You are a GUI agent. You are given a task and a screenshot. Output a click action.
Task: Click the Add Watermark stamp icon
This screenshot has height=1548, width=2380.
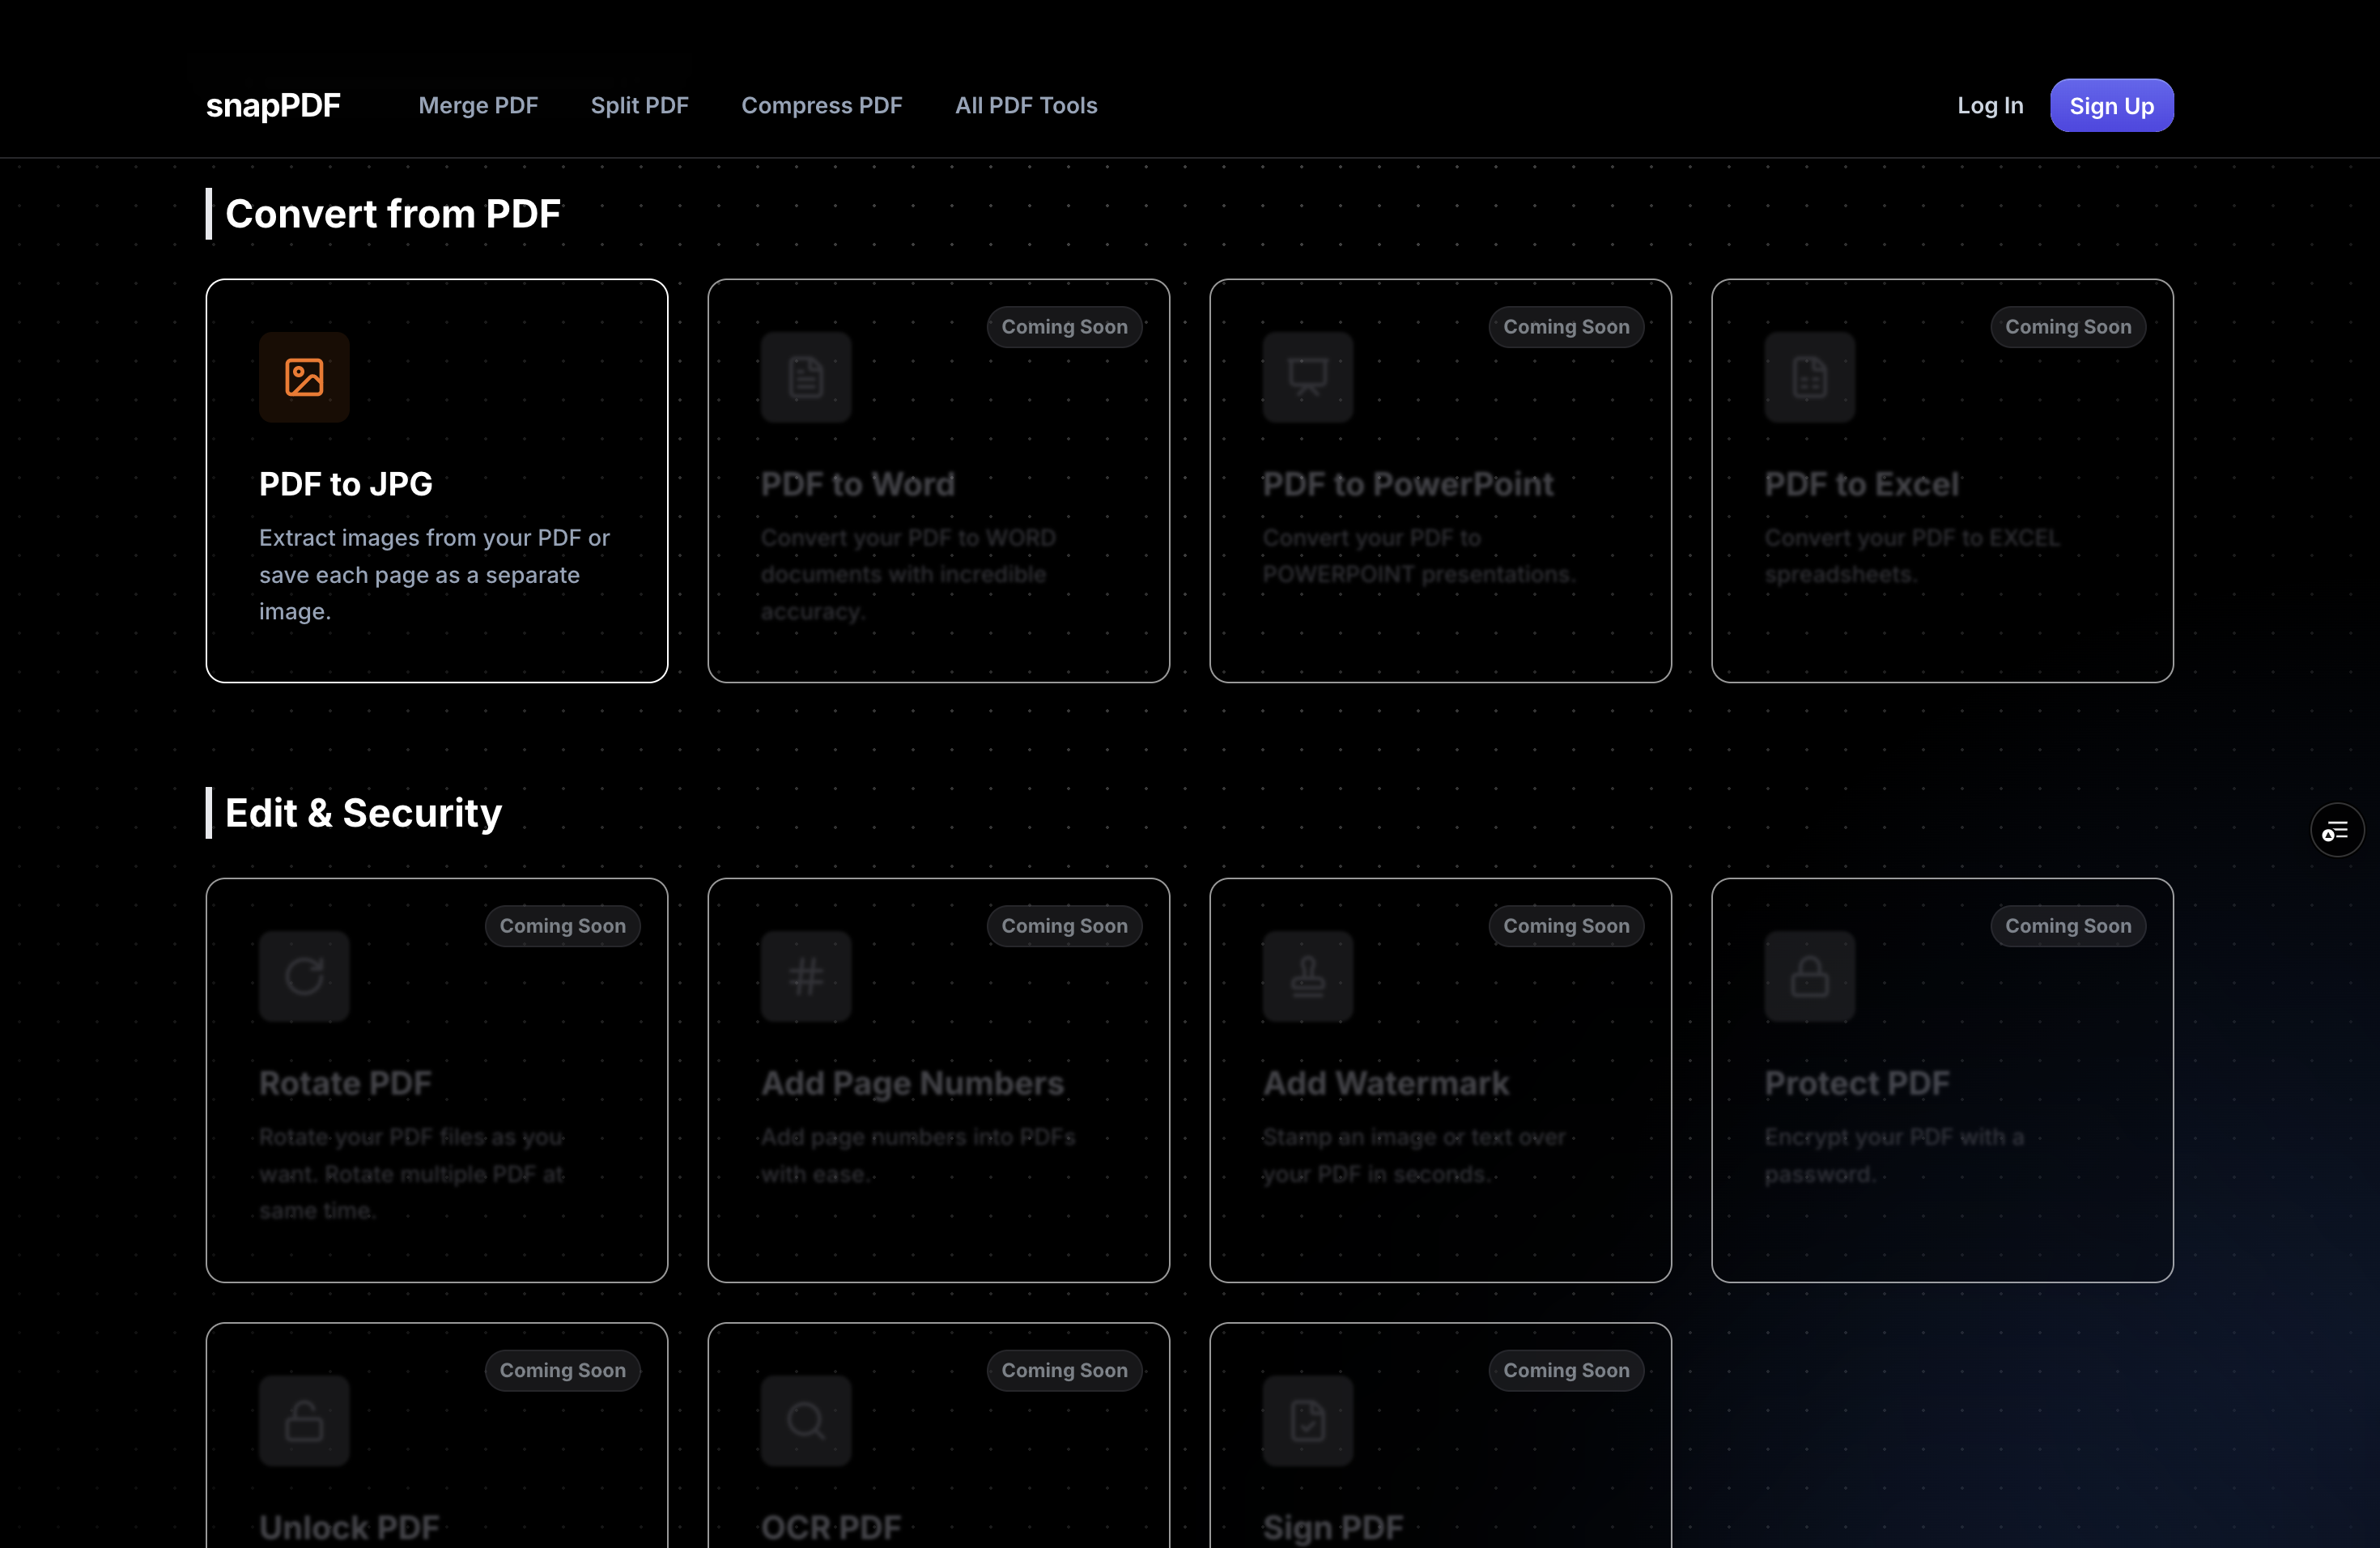1308,976
